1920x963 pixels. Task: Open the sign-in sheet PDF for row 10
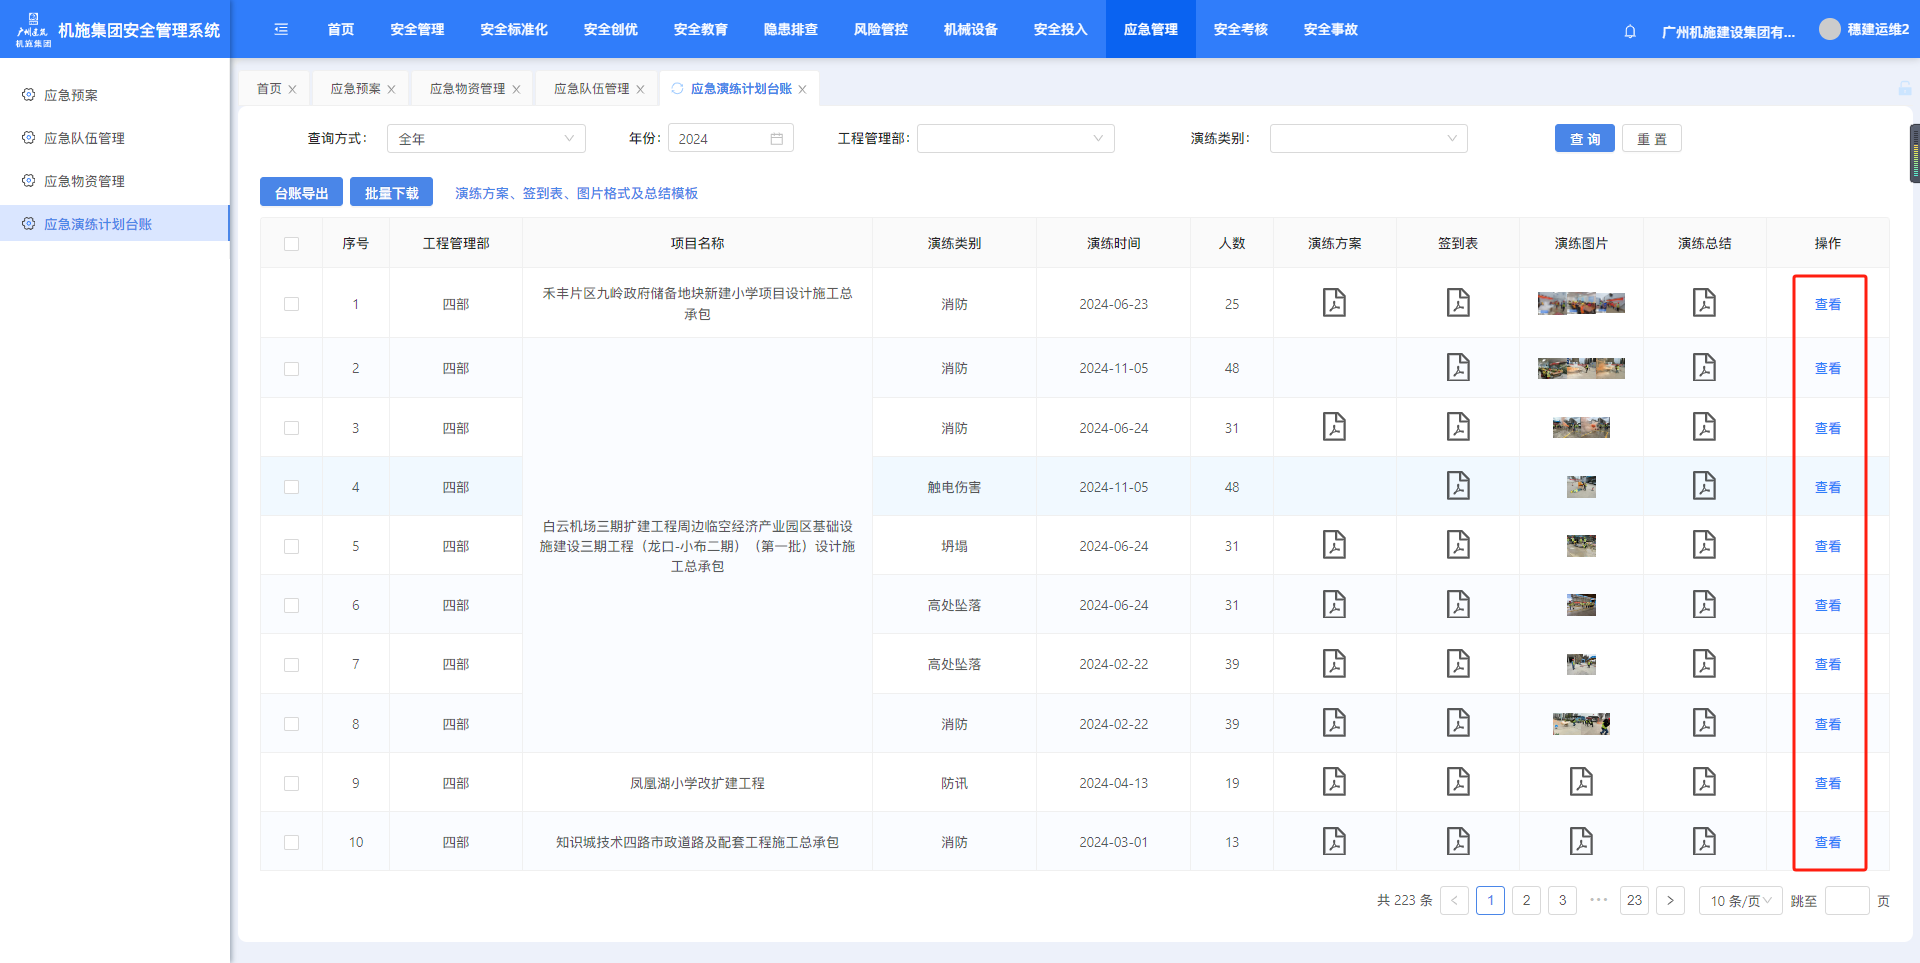(1458, 842)
